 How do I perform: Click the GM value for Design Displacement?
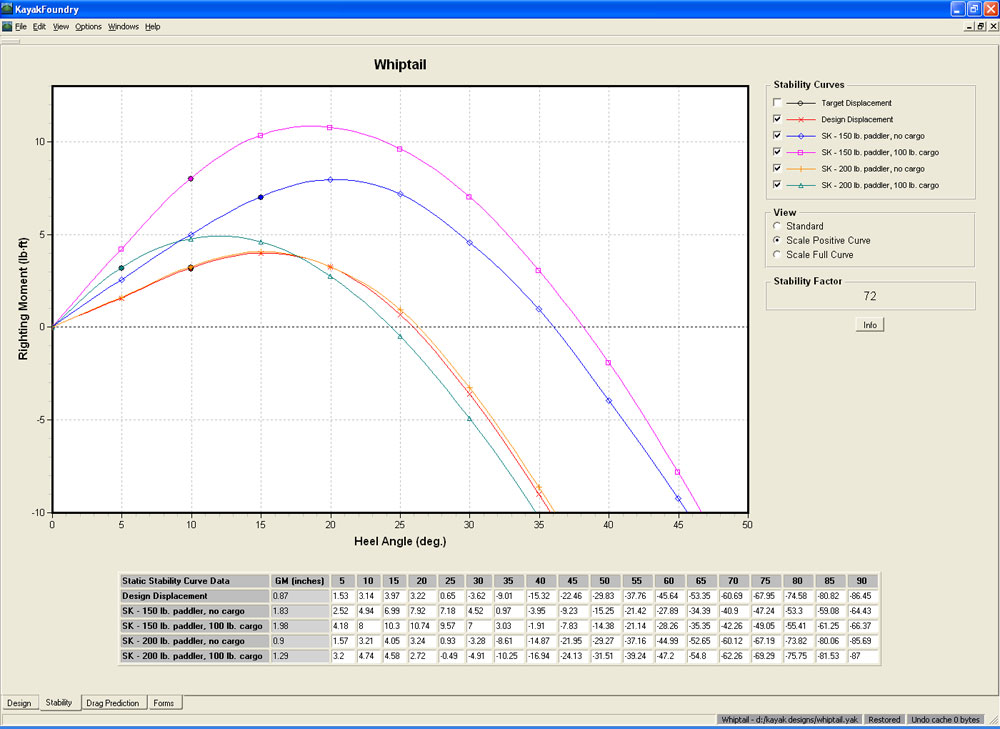coord(300,596)
